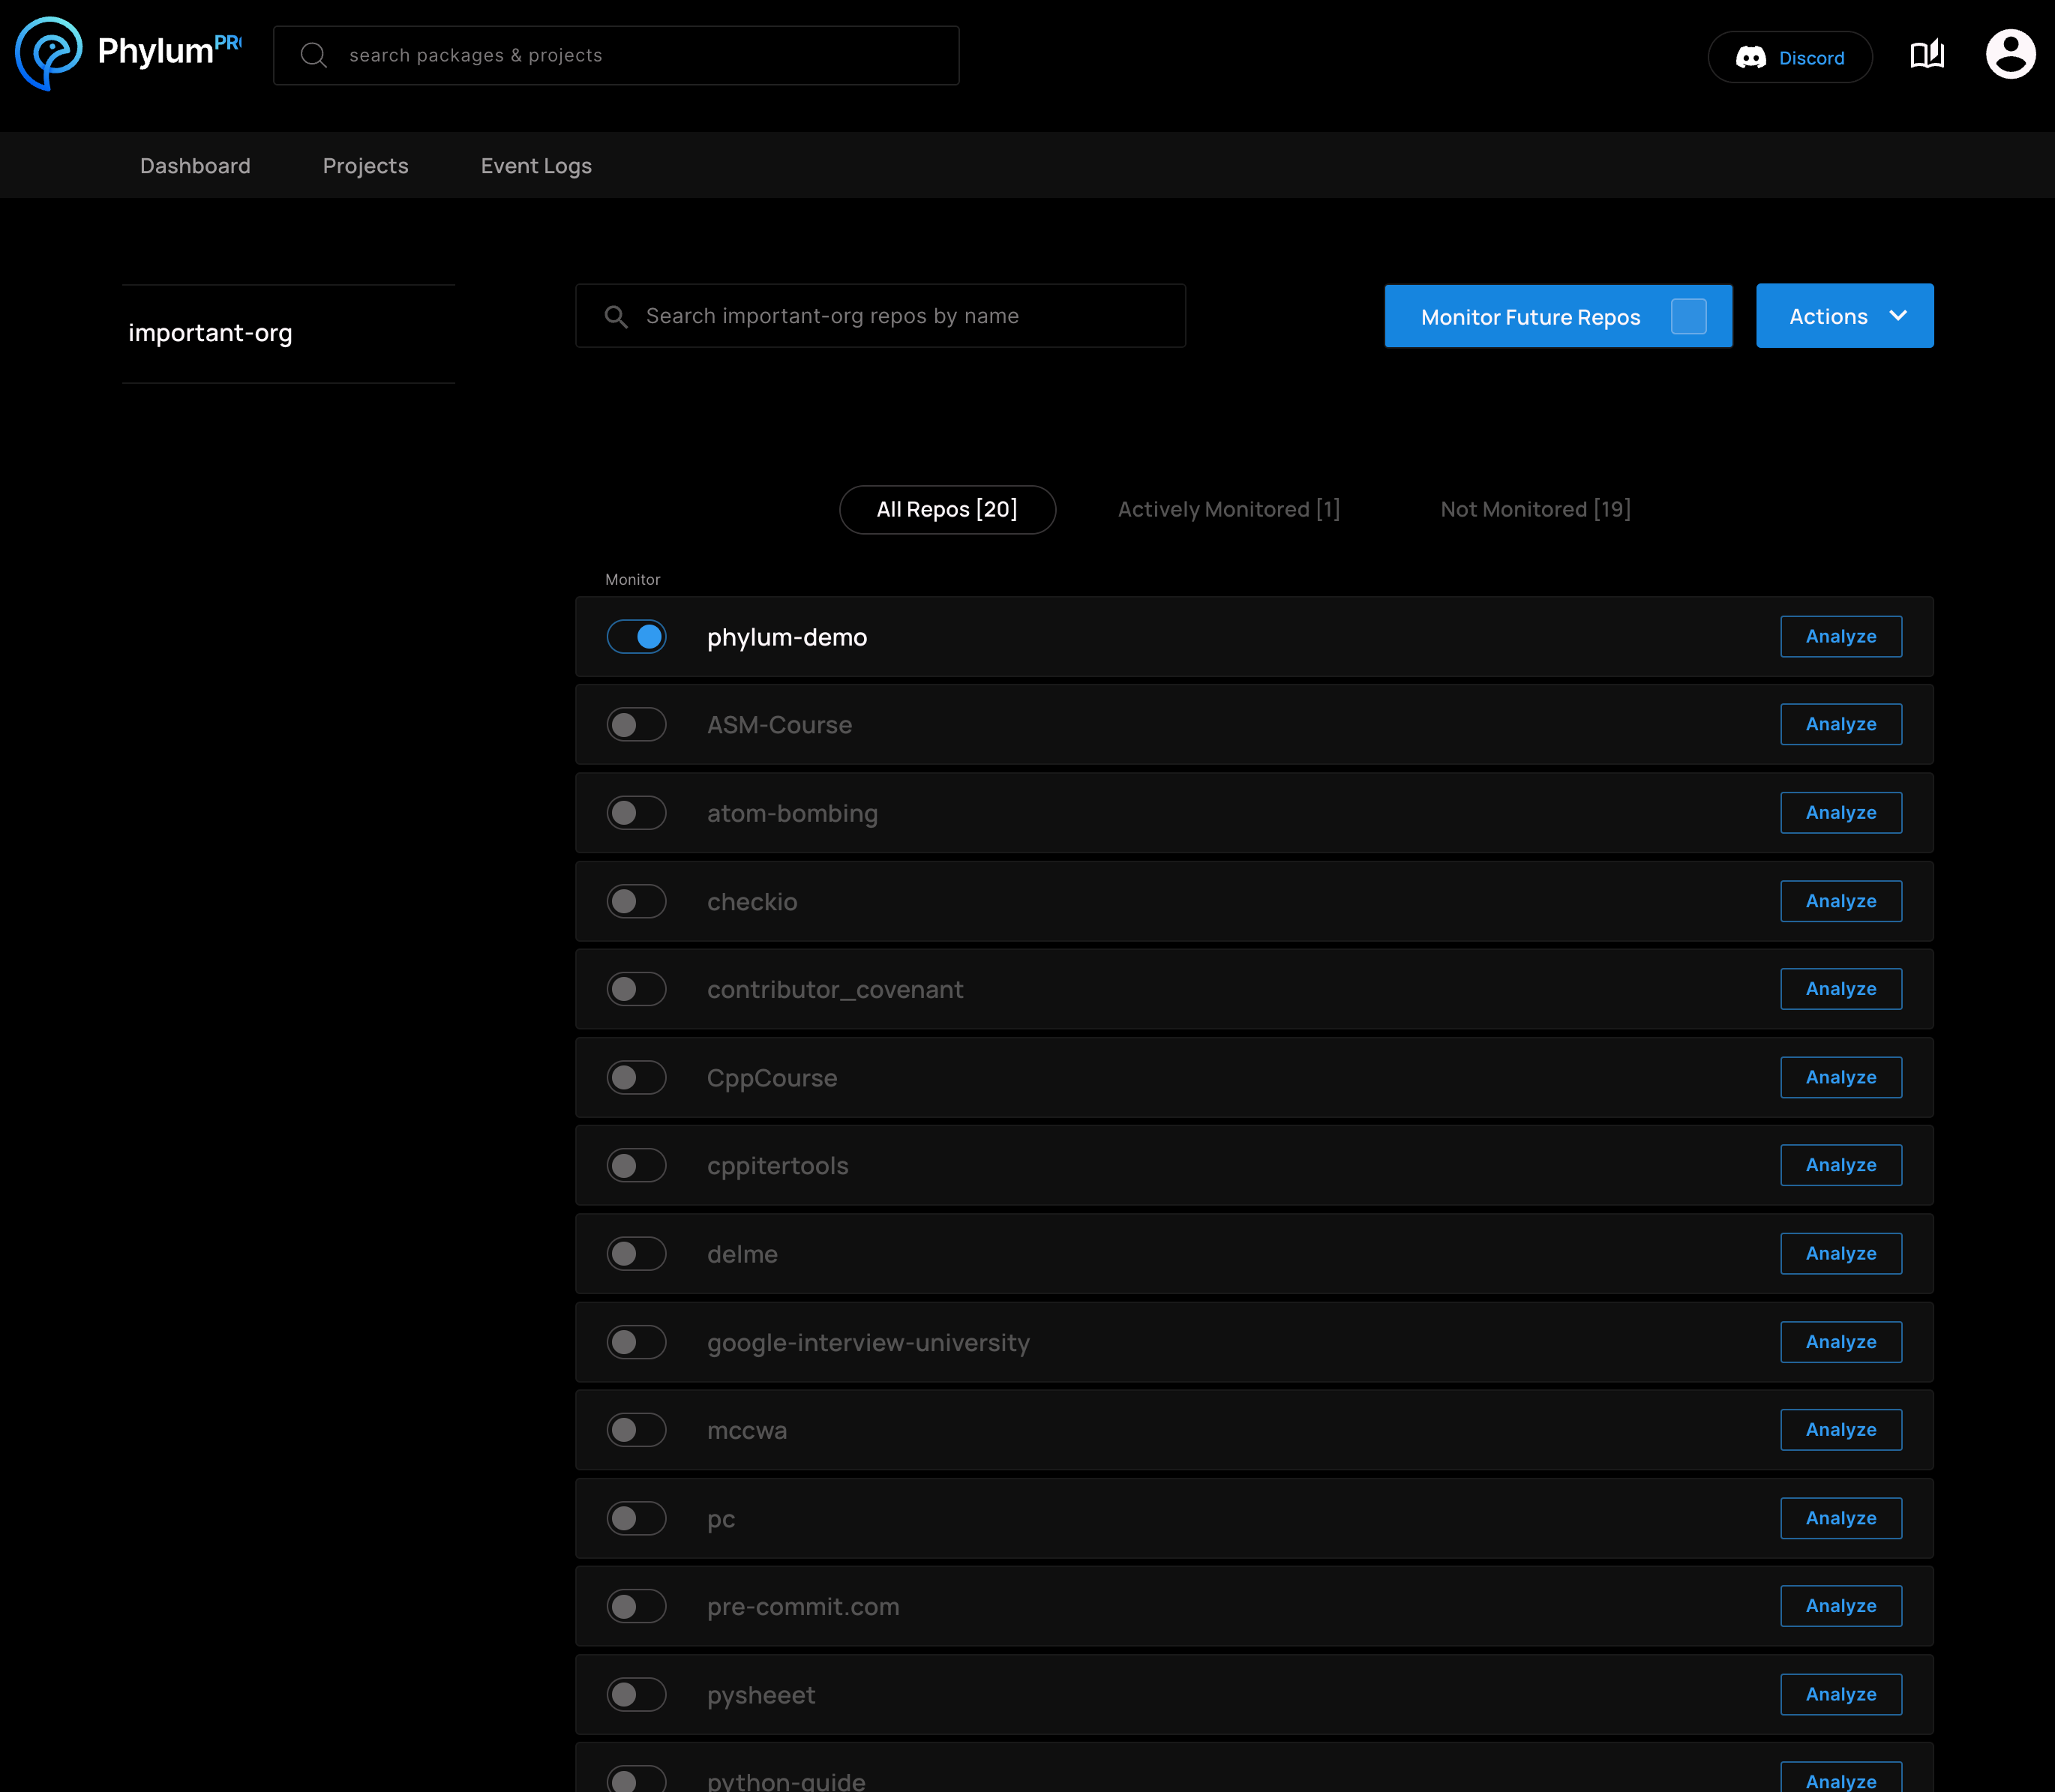
Task: Enable monitoring for atom-bombing
Action: tap(636, 813)
